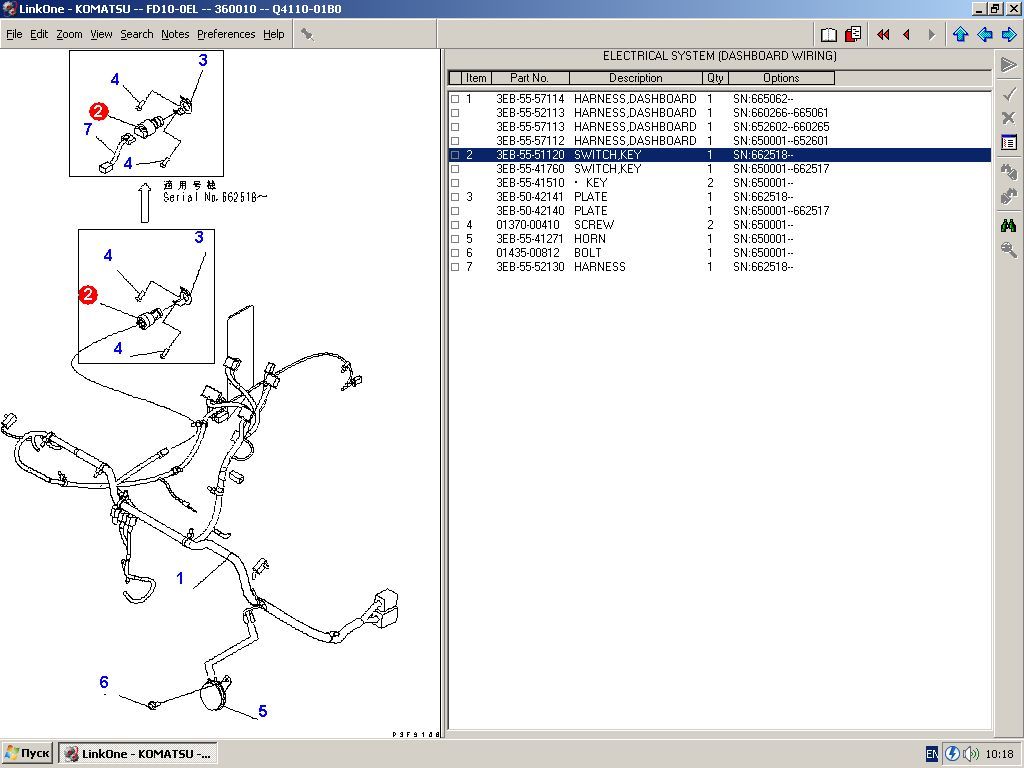Screen dimensions: 1024x768
Task: Select the PLATE row 3EB-50-42141
Action: click(720, 197)
